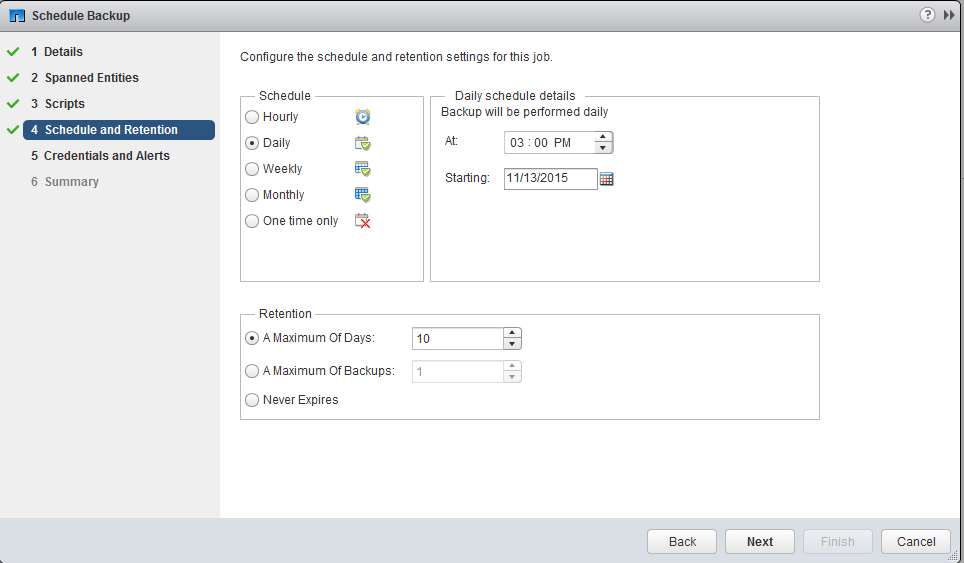The image size is (964, 563).
Task: Open the help question mark icon
Action: [x=927, y=15]
